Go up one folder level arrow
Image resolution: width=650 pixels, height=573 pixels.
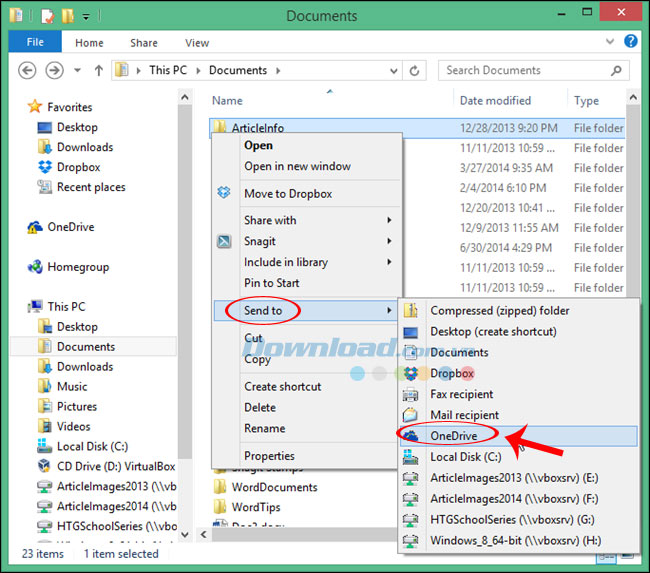click(x=99, y=70)
